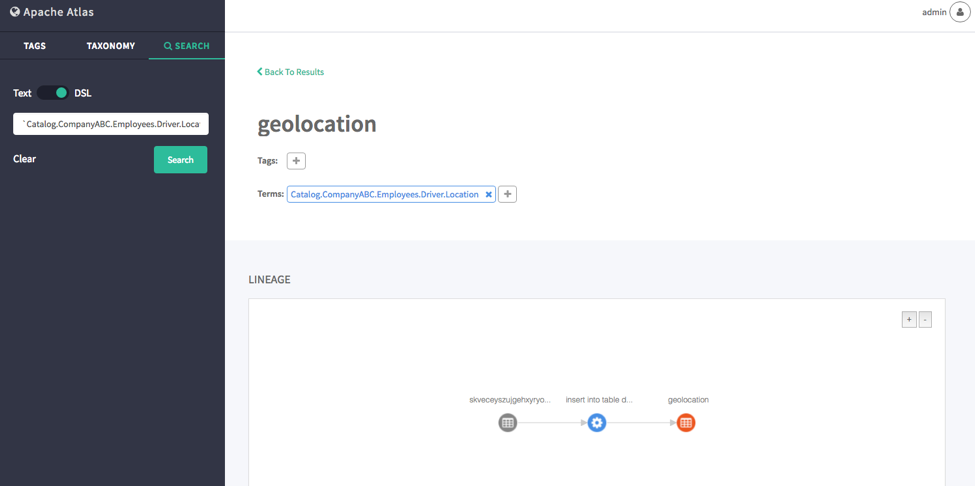Select the blue process gear lineage node

click(597, 423)
